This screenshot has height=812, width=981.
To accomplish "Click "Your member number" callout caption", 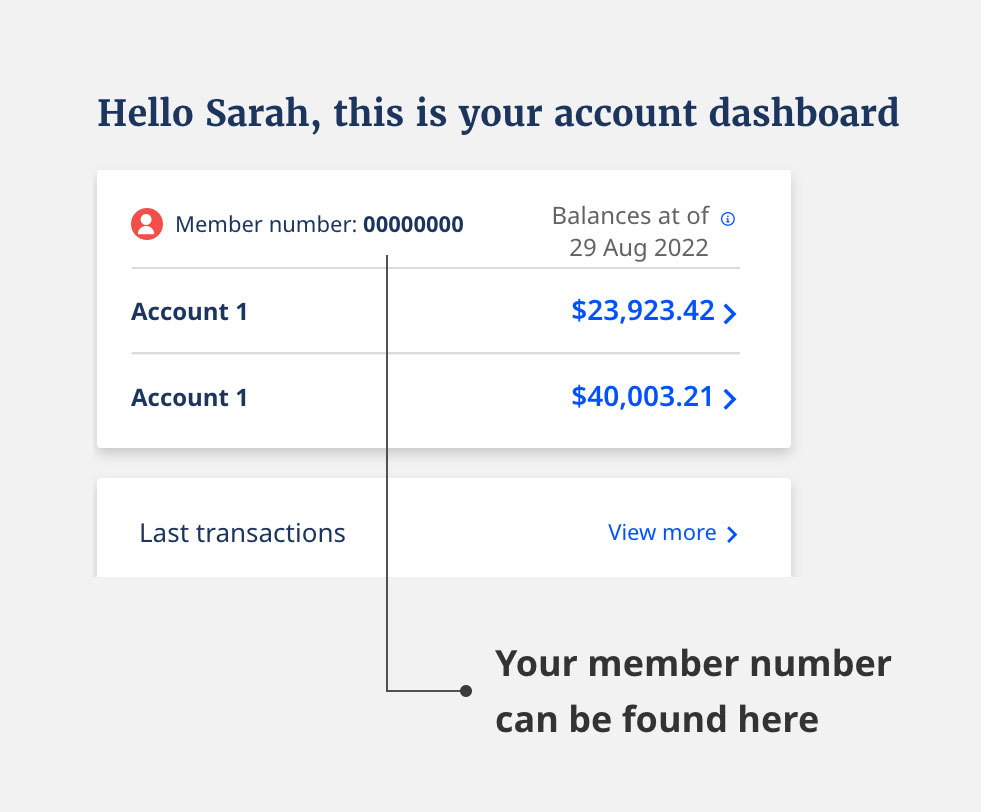I will click(693, 664).
